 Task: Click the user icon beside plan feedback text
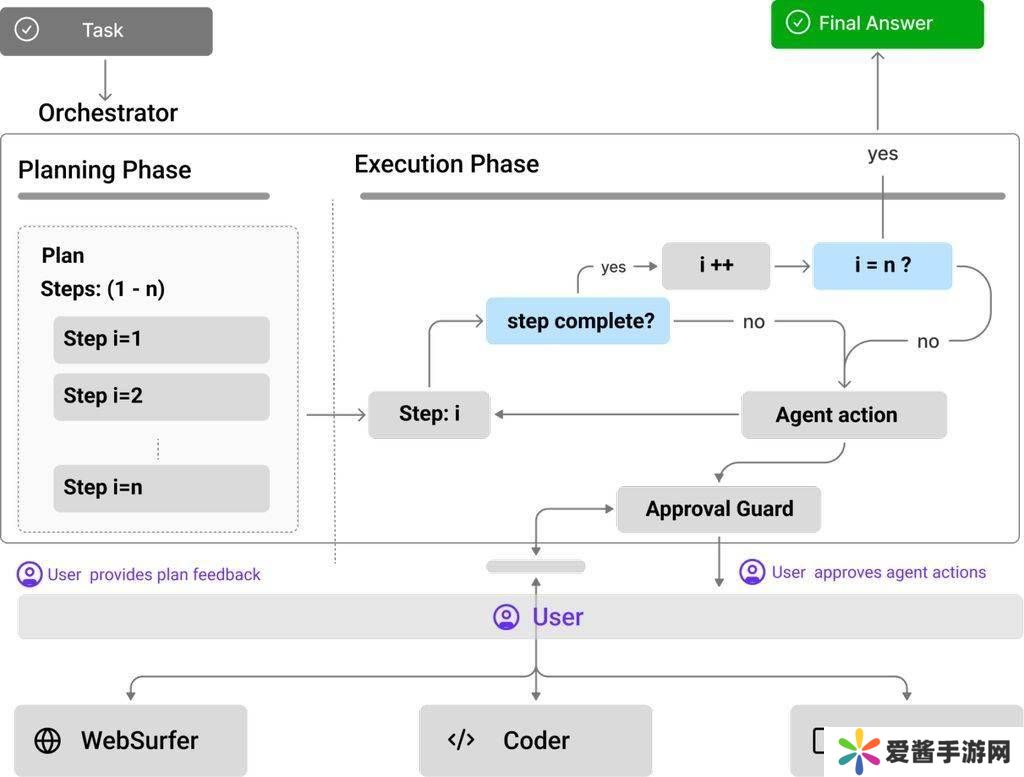[30, 574]
